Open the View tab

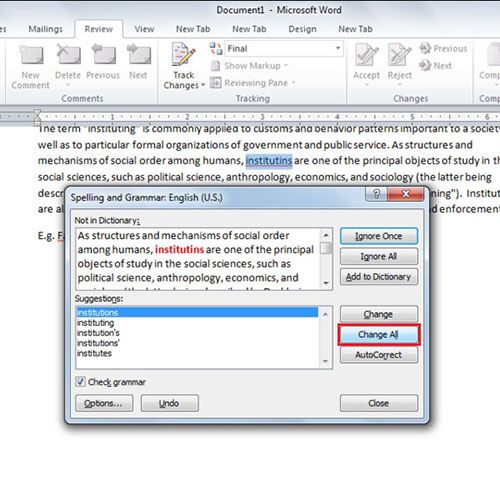[144, 29]
